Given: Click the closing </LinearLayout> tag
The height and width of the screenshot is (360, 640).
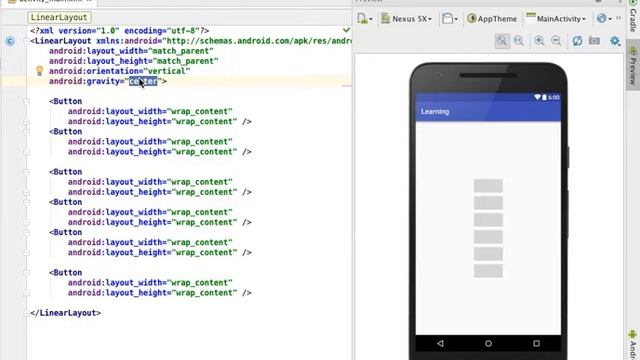Looking at the screenshot, I should (x=65, y=313).
